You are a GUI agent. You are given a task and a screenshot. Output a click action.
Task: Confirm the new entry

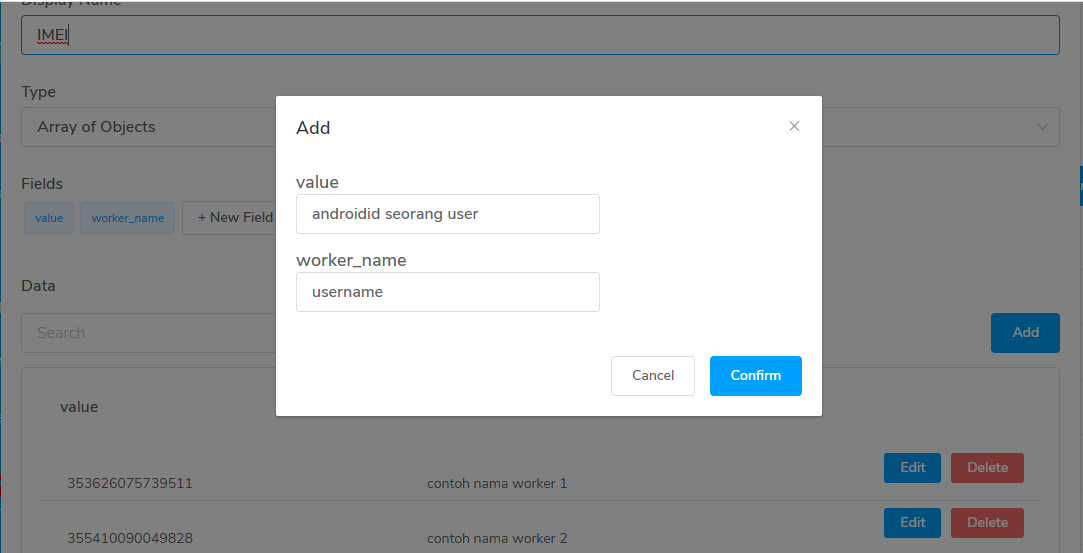[755, 375]
